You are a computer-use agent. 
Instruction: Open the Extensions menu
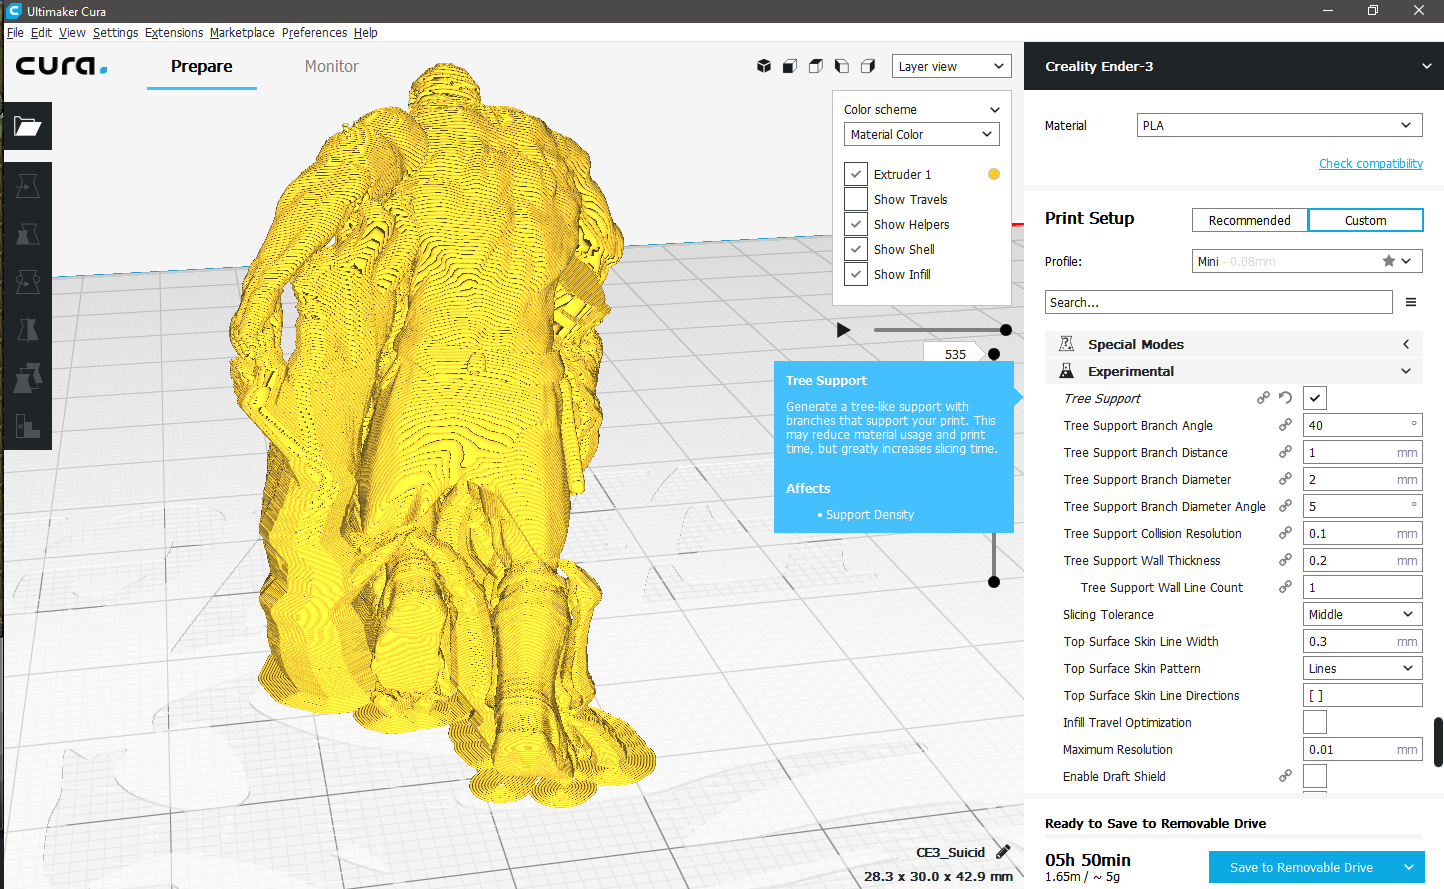click(174, 32)
